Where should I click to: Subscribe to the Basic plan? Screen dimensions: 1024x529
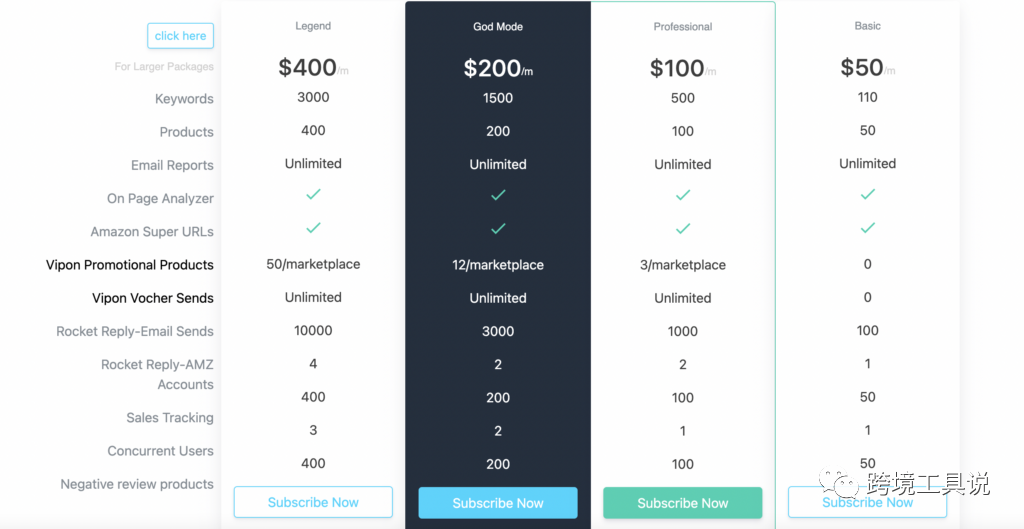(x=868, y=502)
